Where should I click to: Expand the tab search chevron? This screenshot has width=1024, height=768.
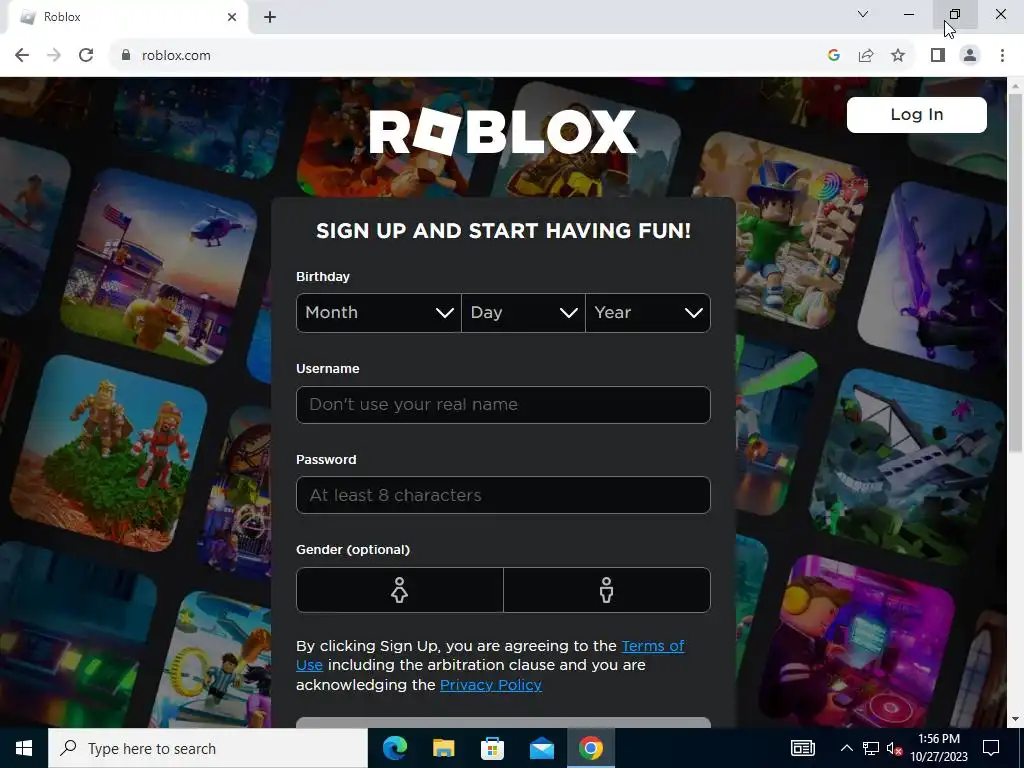(x=863, y=14)
